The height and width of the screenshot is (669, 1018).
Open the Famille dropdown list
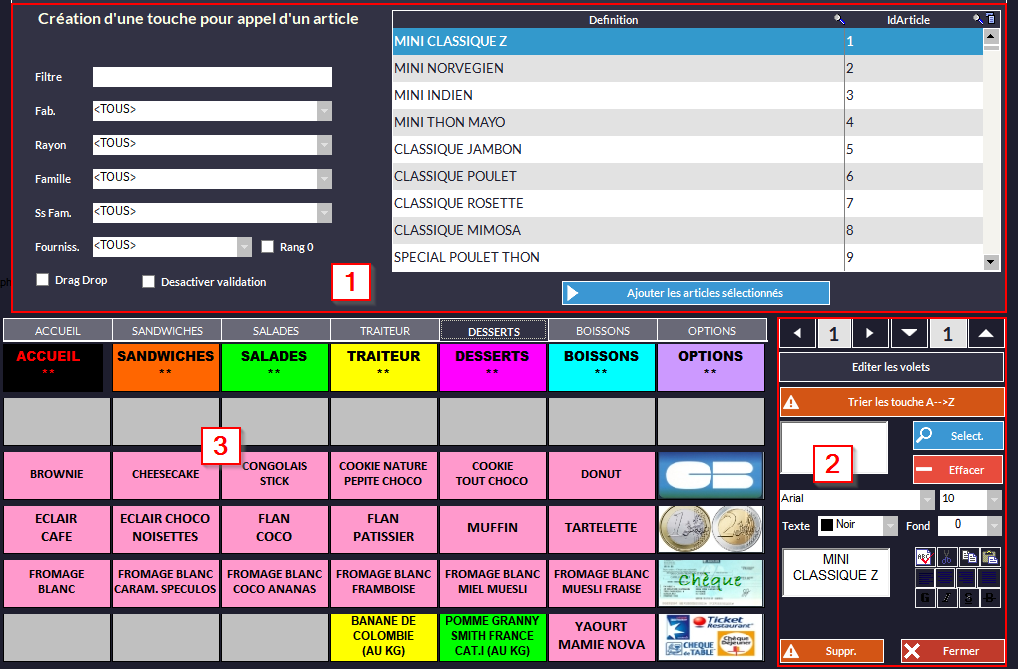324,178
